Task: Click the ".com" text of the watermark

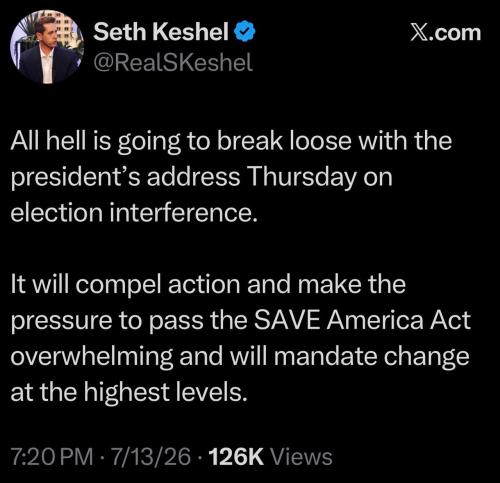Action: 455,33
